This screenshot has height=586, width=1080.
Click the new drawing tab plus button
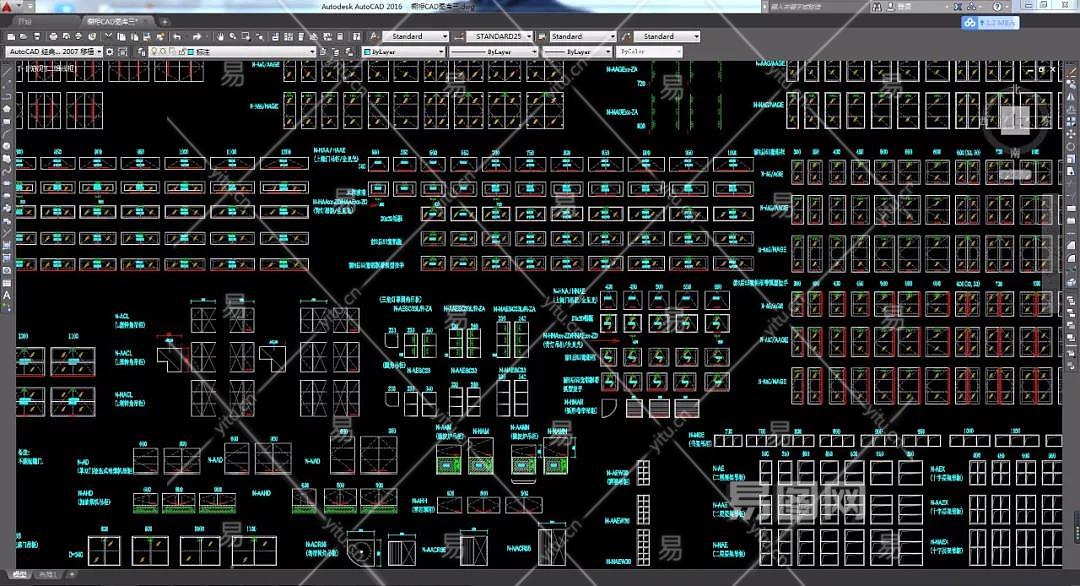pyautogui.click(x=164, y=21)
